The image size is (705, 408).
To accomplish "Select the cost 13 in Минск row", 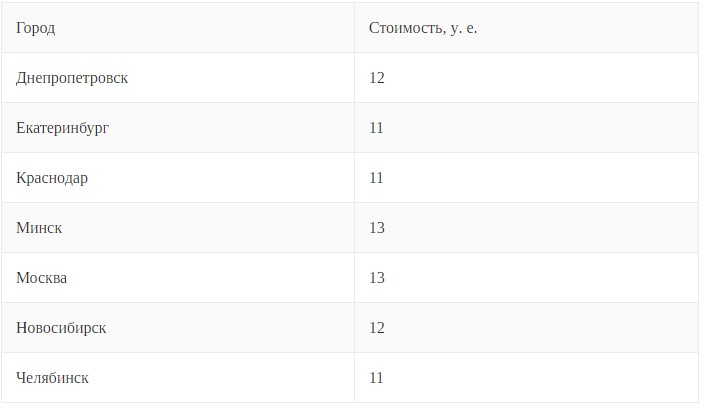I will (377, 228).
